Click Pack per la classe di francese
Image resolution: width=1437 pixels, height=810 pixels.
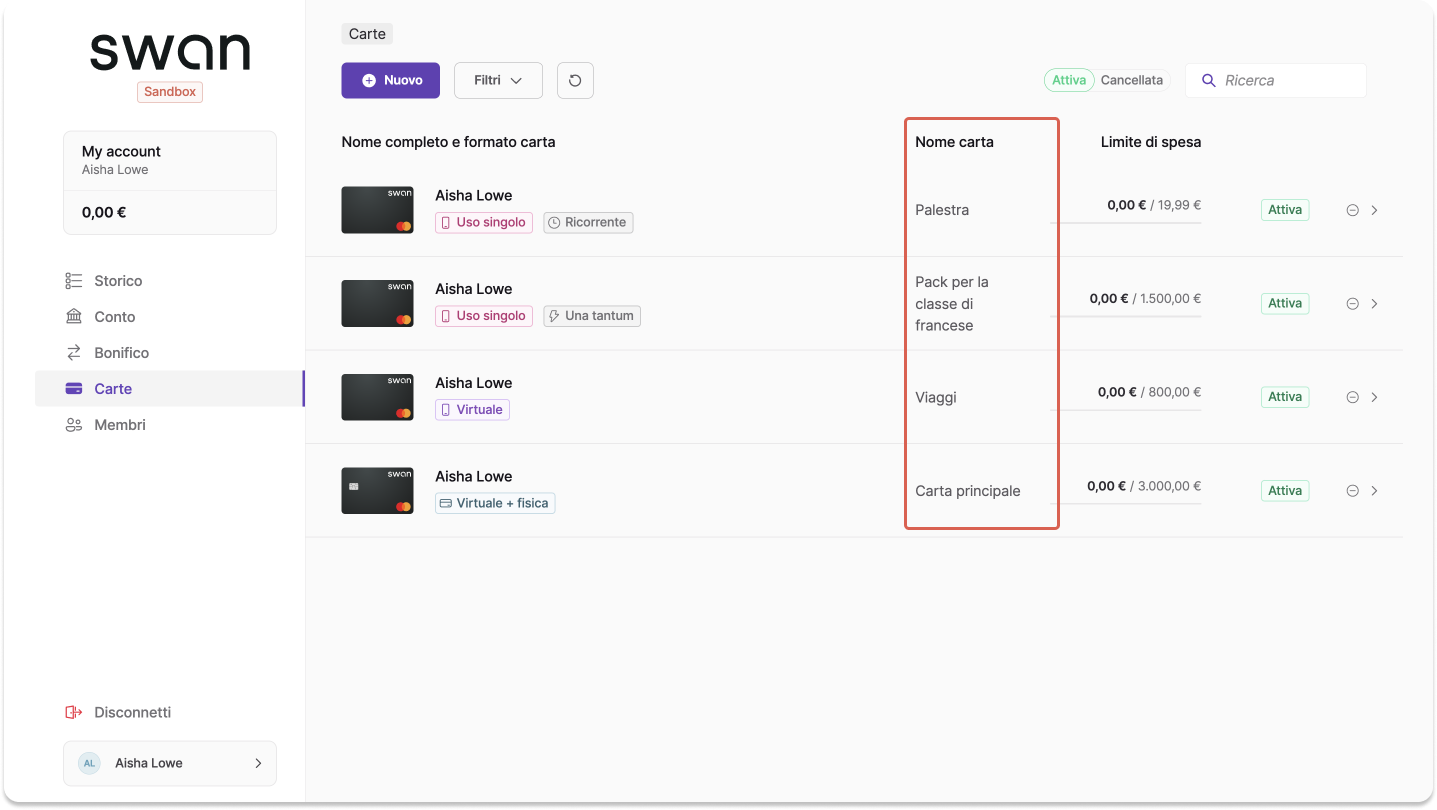tap(952, 304)
